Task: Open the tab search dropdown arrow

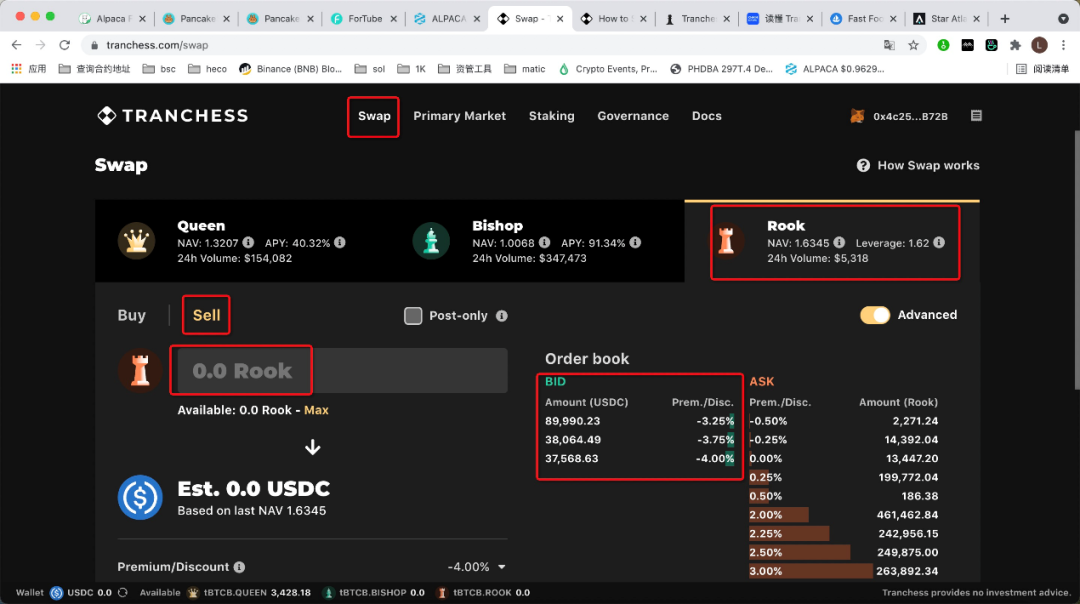Action: pyautogui.click(x=1063, y=19)
